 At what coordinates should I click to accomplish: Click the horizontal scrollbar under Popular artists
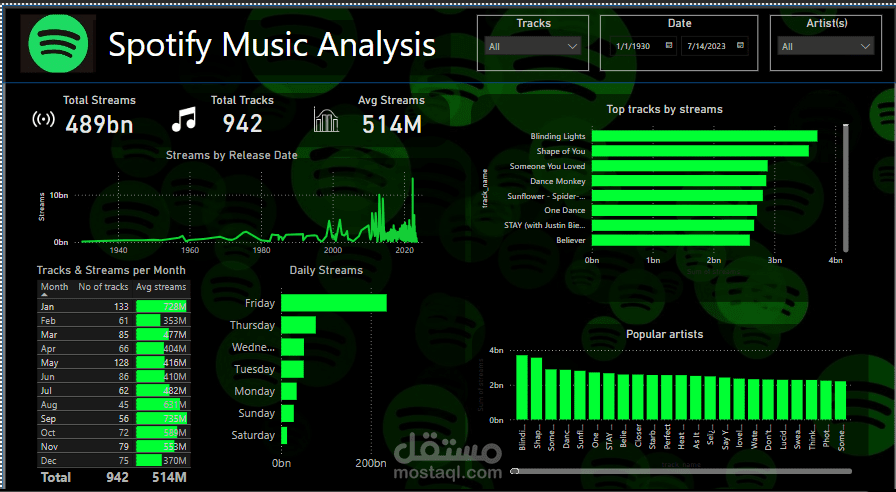(x=680, y=471)
